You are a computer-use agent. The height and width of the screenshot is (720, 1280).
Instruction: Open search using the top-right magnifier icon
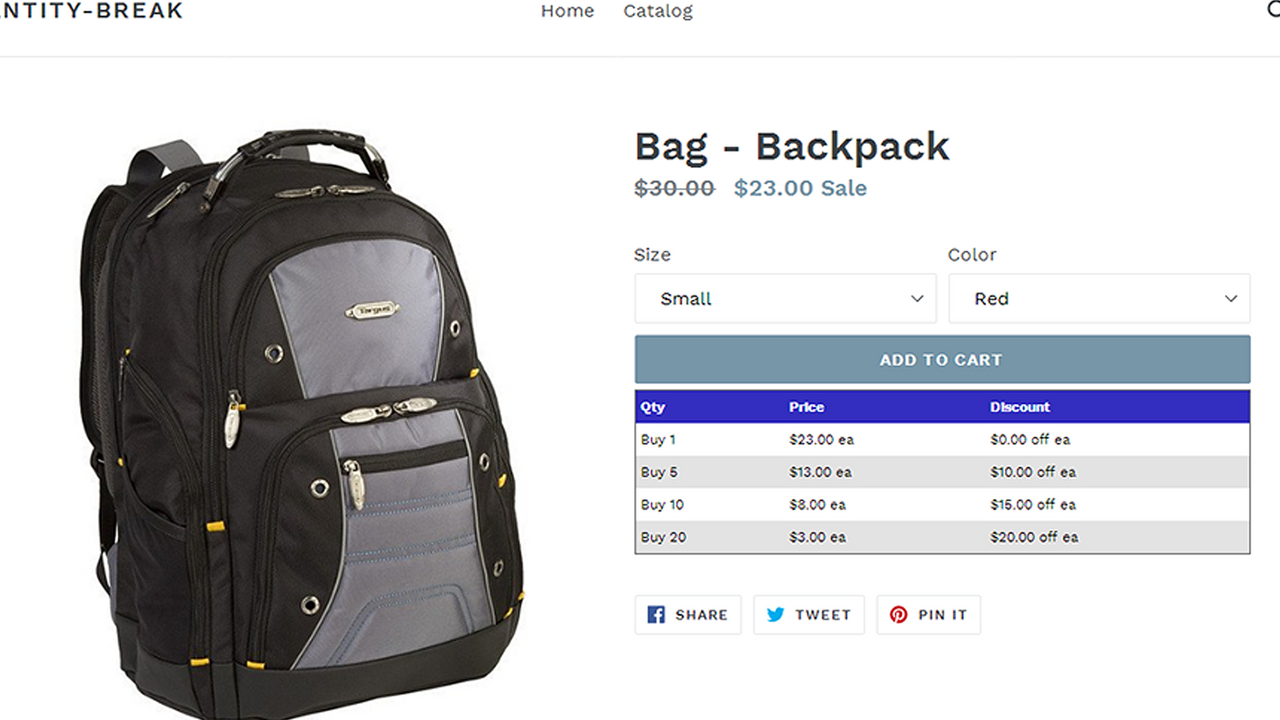pyautogui.click(x=1273, y=10)
